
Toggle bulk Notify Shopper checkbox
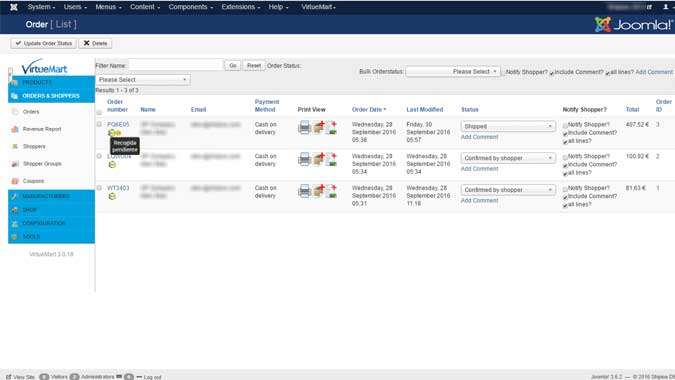503,73
